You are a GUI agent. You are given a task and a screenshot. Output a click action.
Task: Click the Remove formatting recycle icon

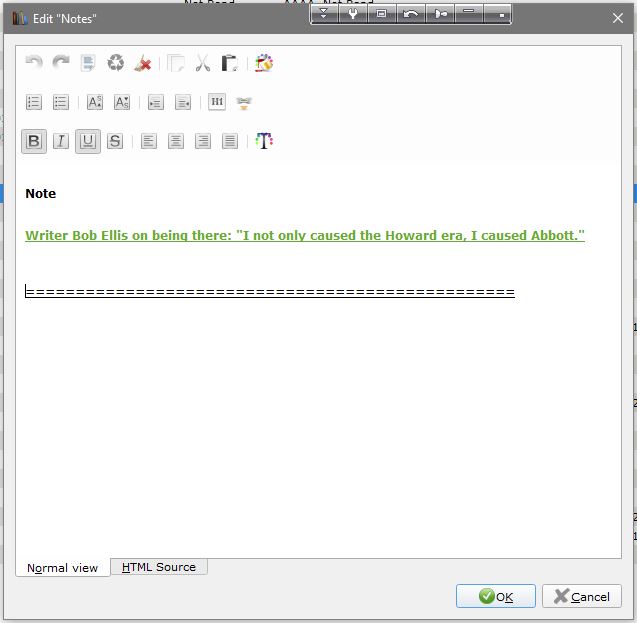pos(115,63)
